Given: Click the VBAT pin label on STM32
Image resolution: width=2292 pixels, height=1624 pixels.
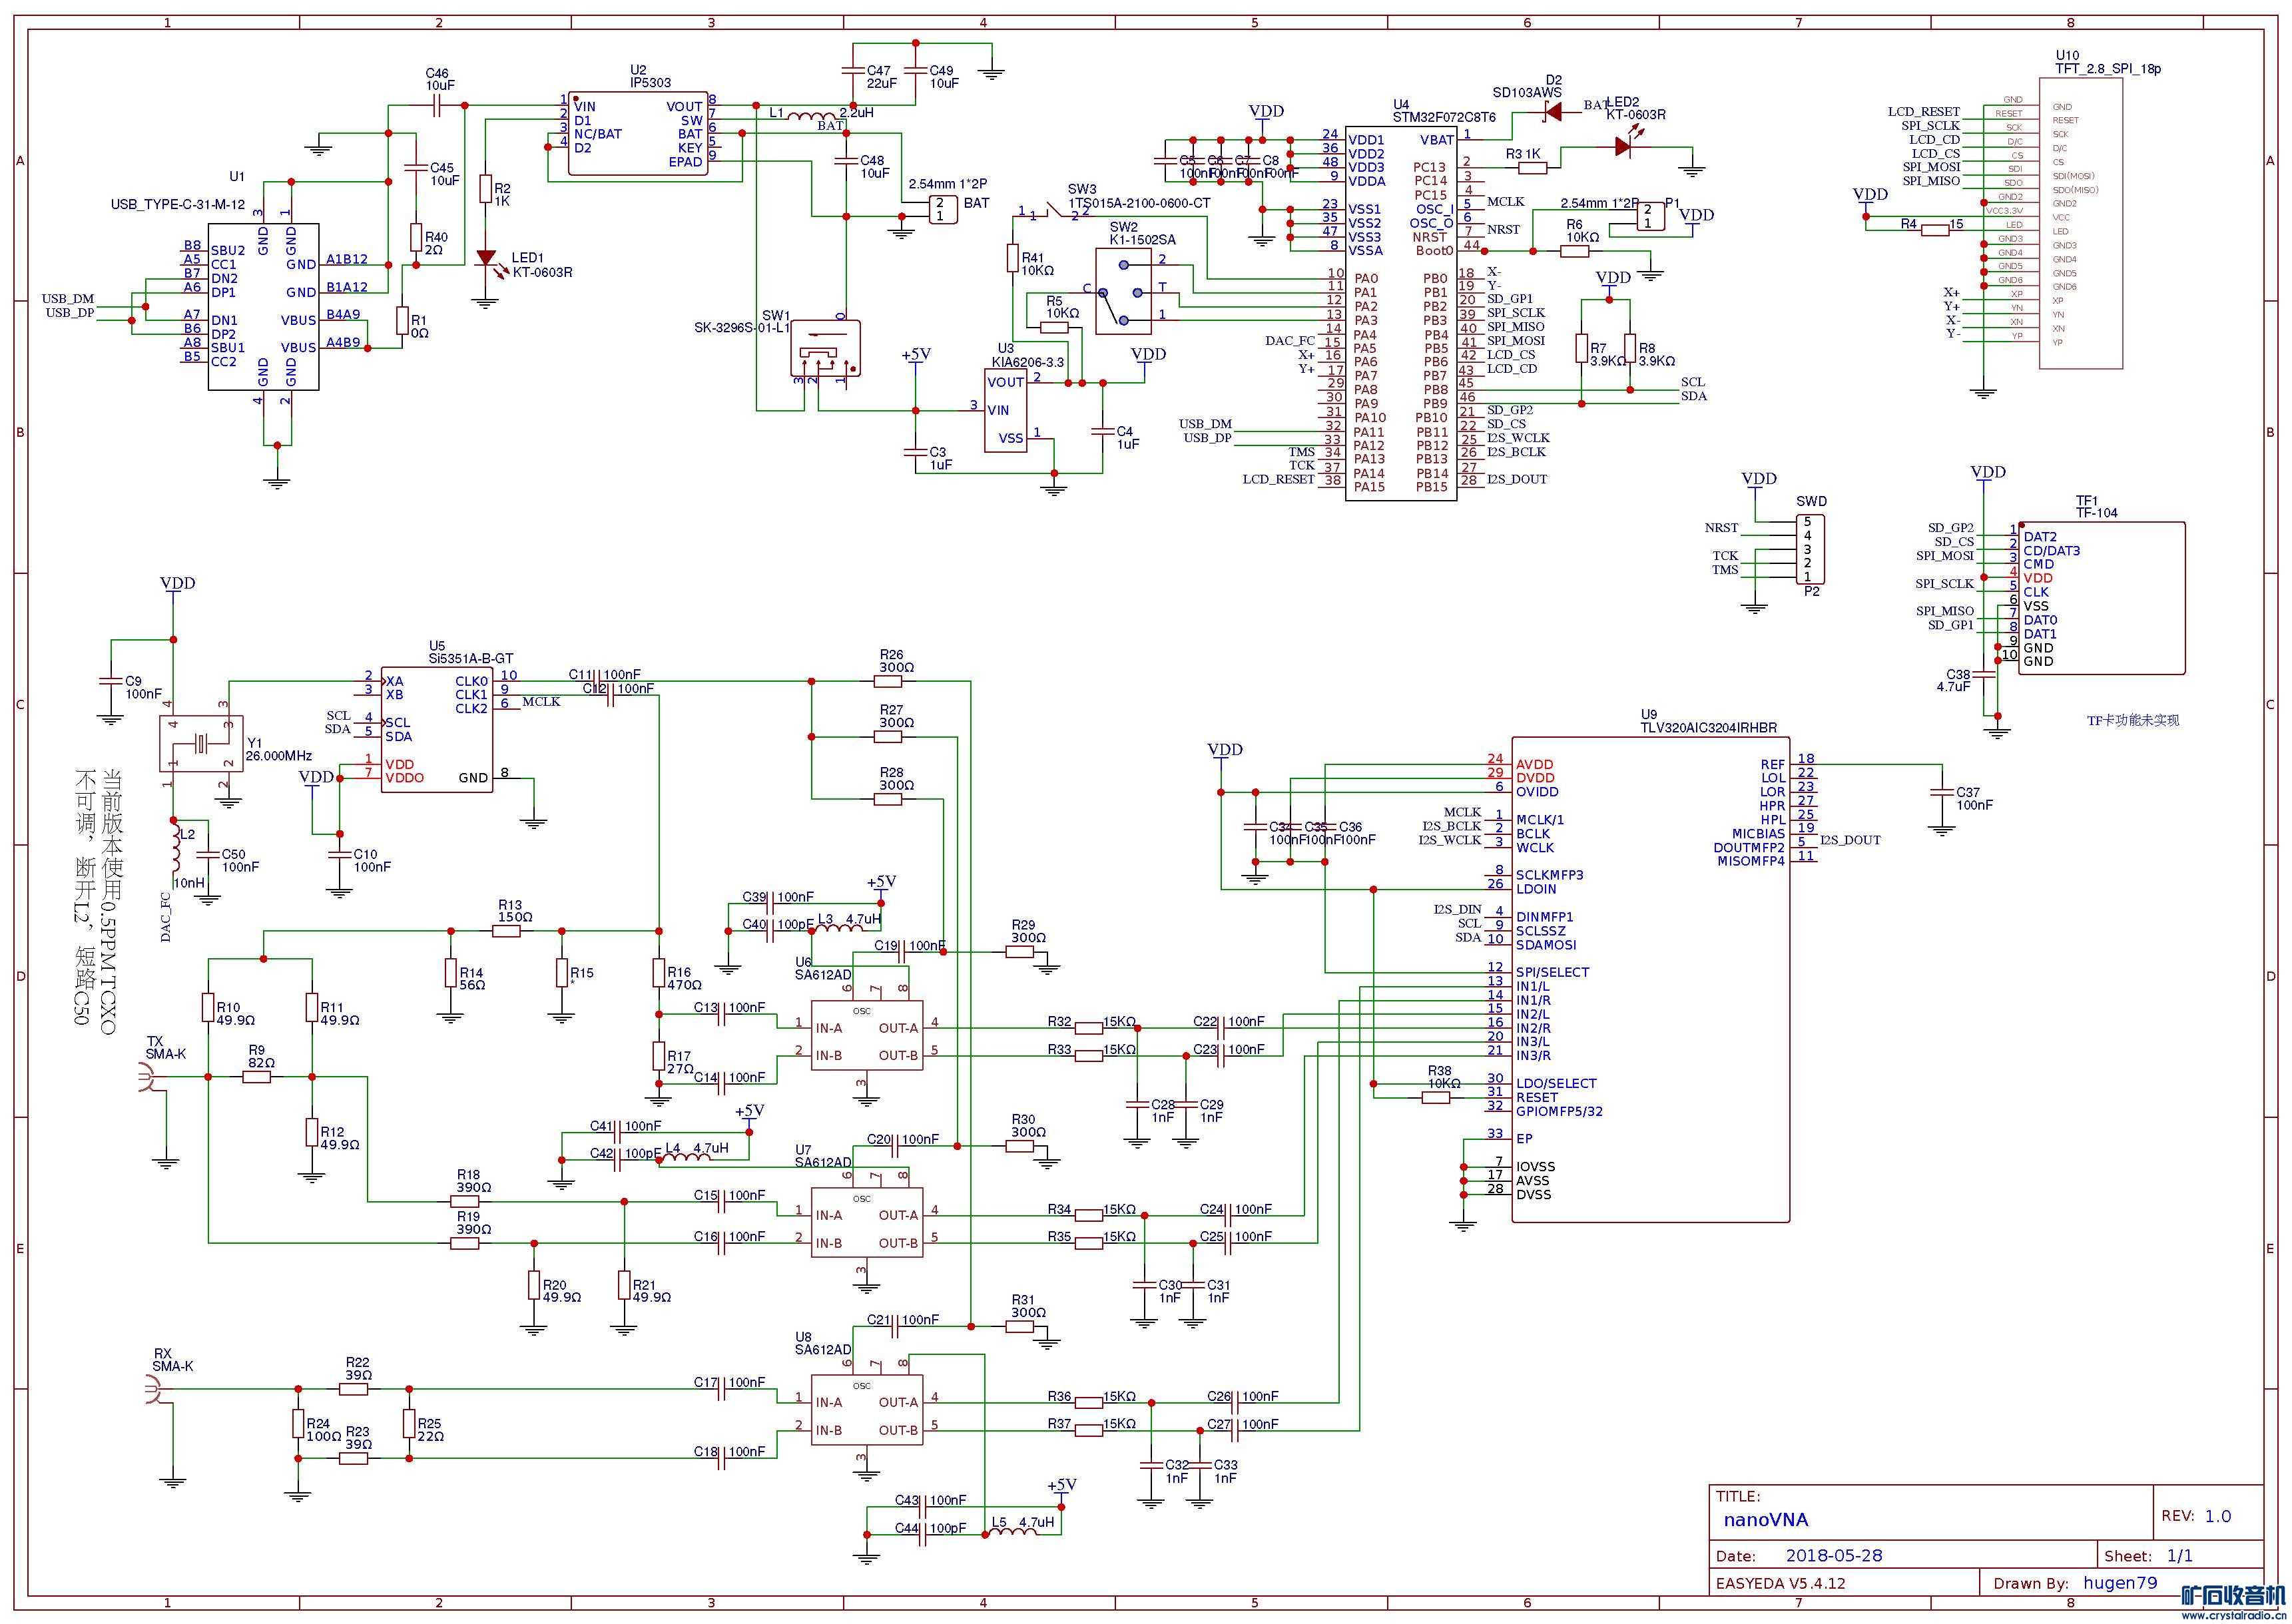Looking at the screenshot, I should 1437,140.
